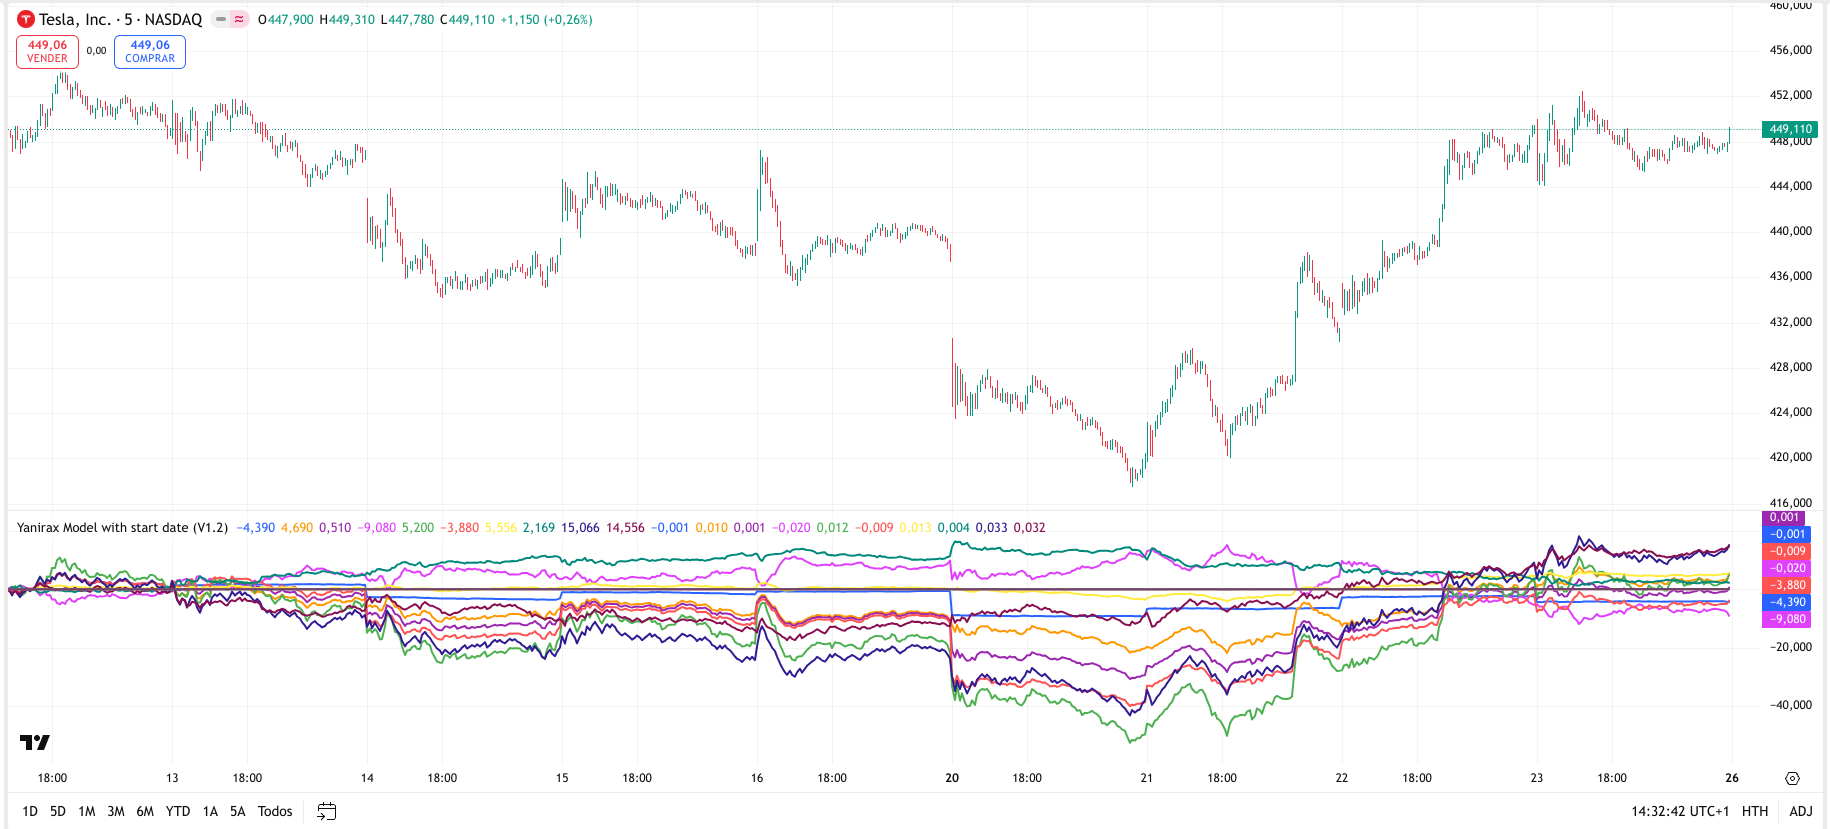Choose the 6M time range
The image size is (1830, 829).
(145, 811)
